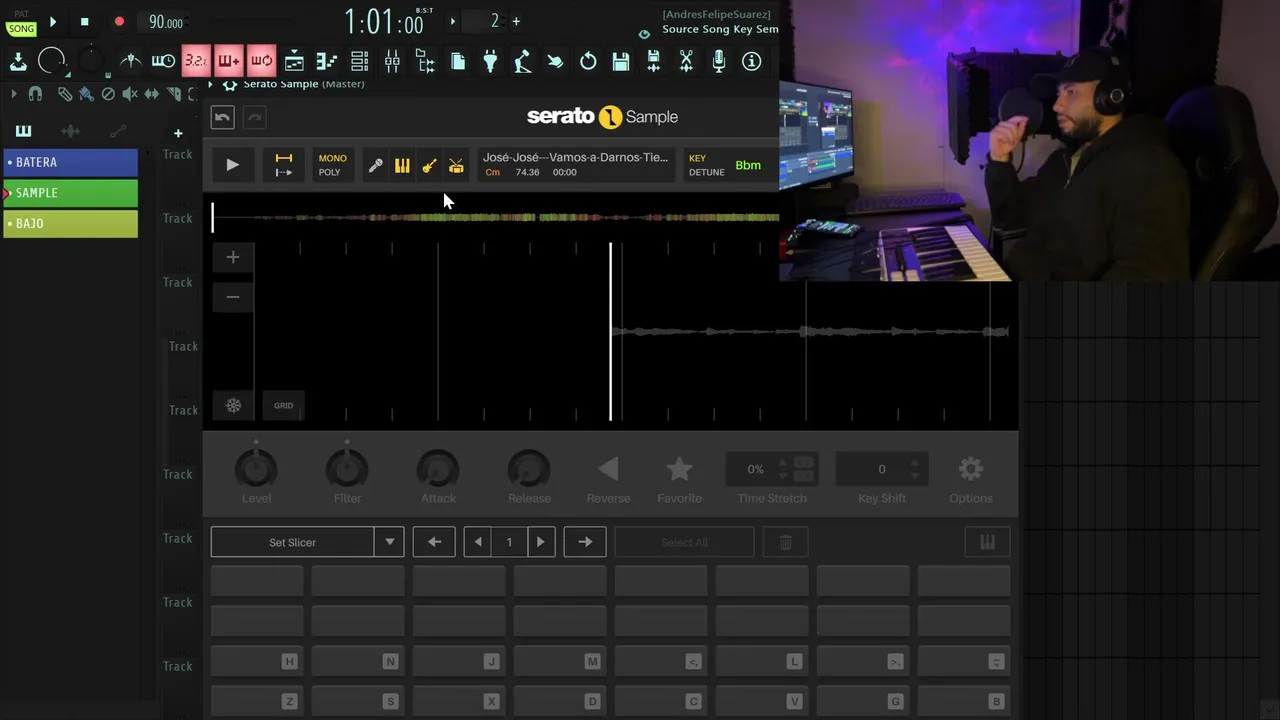Click the Bbm key value
The image size is (1280, 720).
[x=748, y=165]
